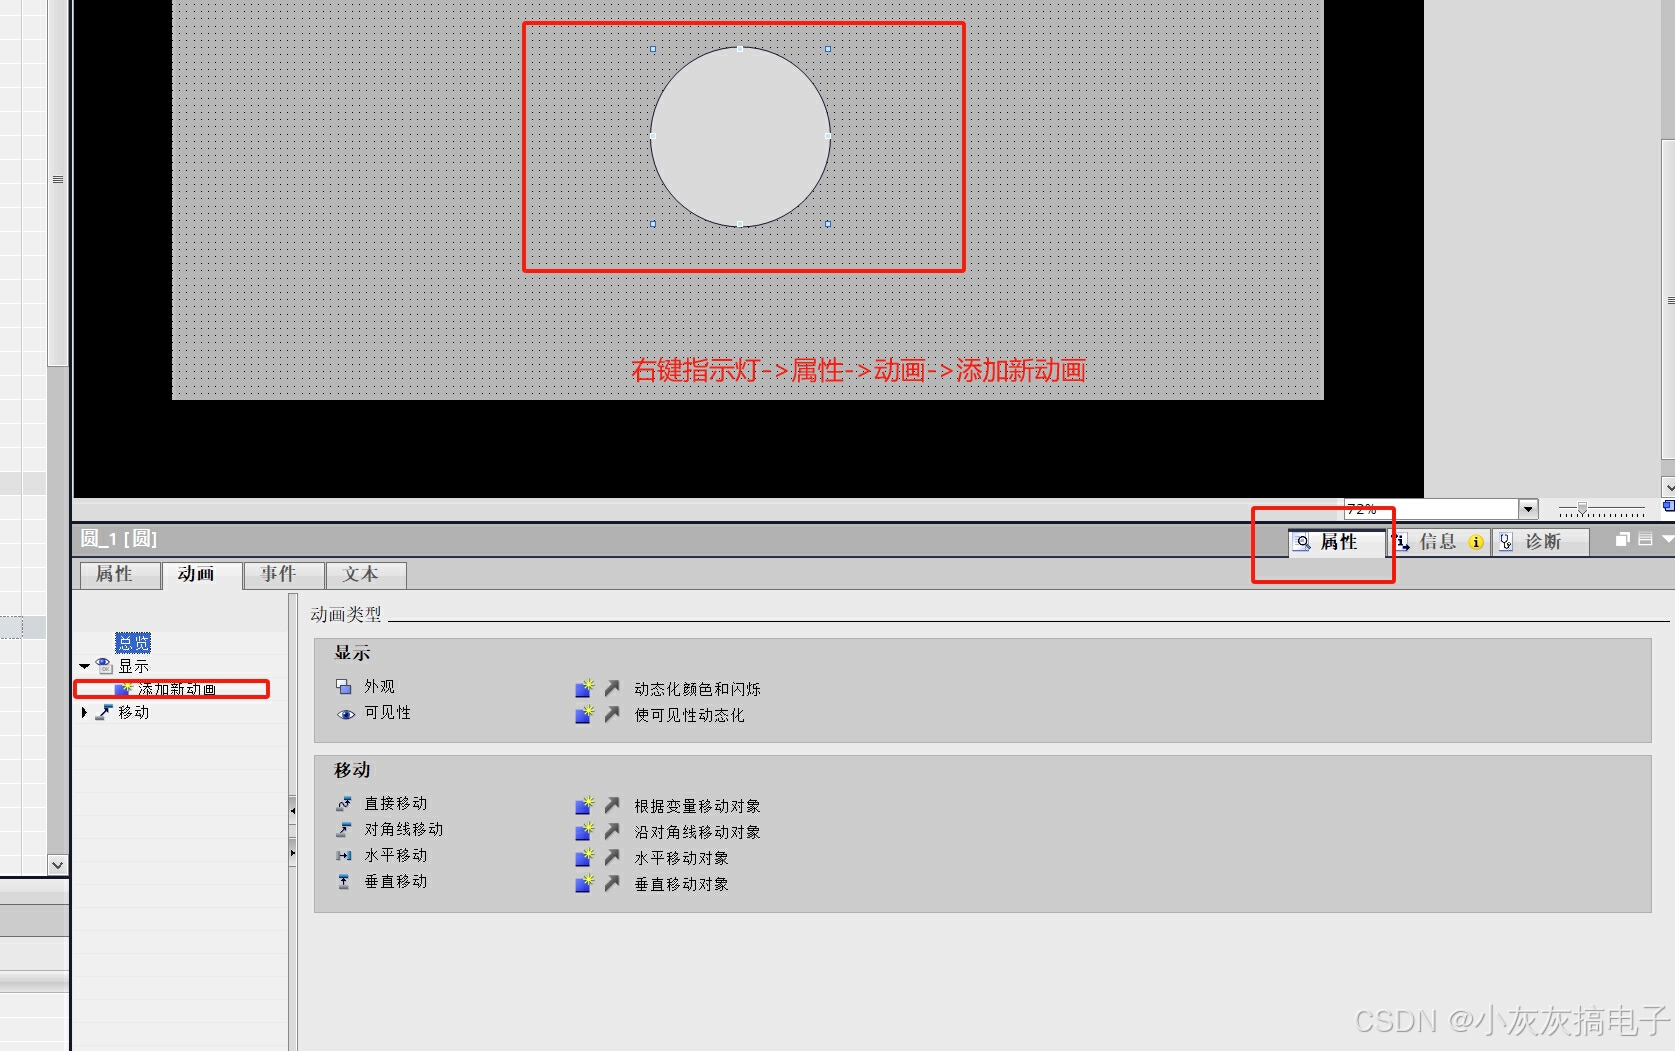Viewport: 1675px width, 1051px height.
Task: Switch to the 动画 sub-tab
Action: (202, 575)
